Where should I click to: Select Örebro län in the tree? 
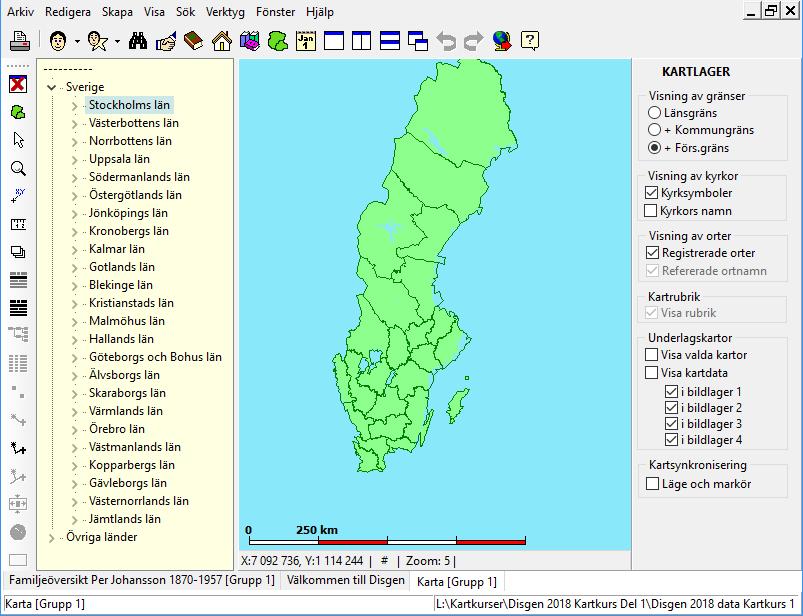point(117,429)
